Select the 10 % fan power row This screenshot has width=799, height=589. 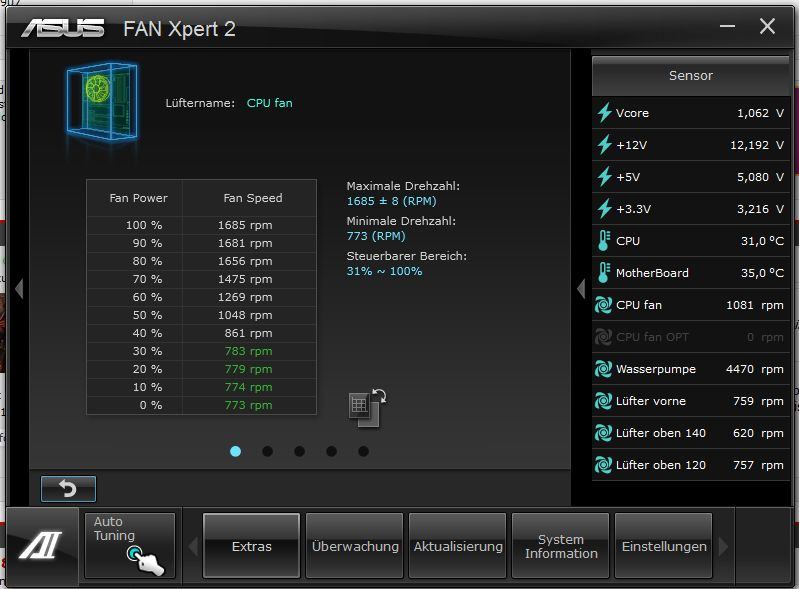click(x=201, y=387)
